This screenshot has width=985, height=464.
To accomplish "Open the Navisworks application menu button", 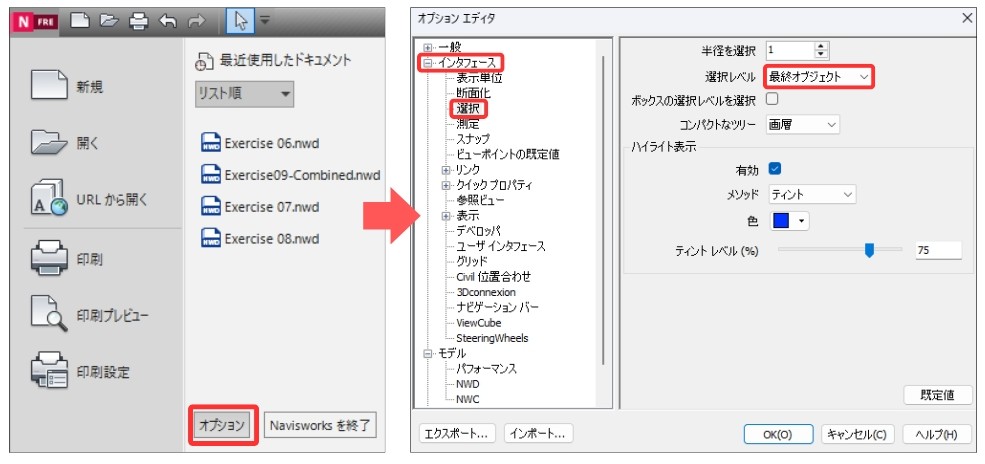I will 35,21.
